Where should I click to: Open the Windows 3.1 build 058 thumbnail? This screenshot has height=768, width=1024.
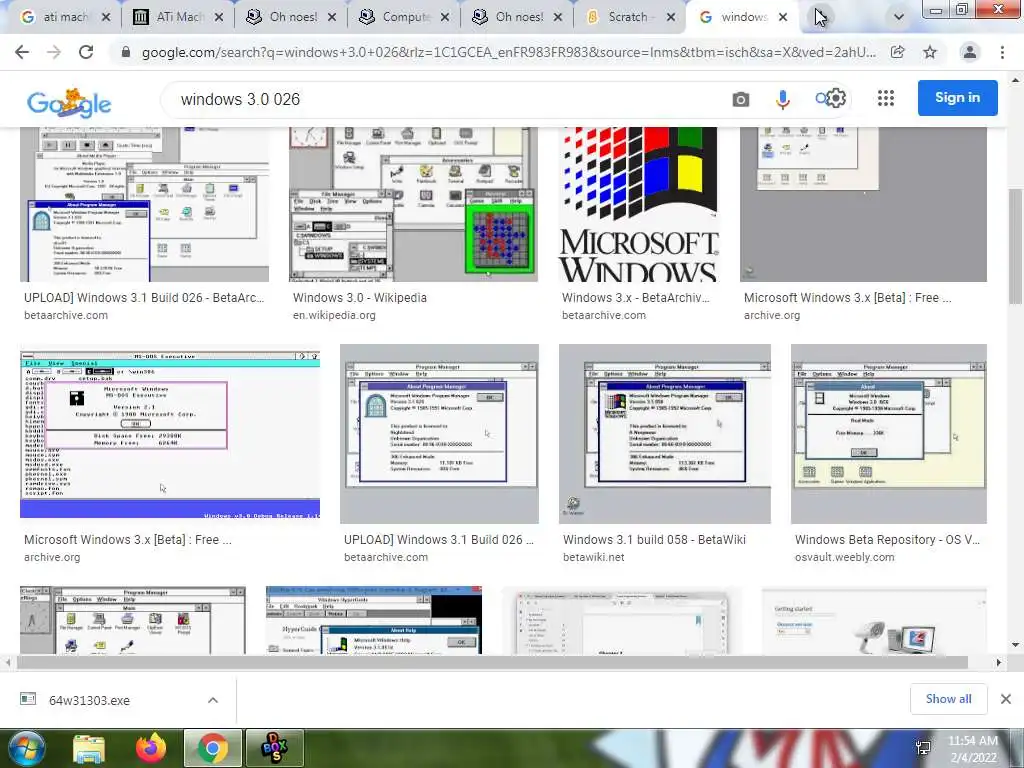tap(665, 434)
